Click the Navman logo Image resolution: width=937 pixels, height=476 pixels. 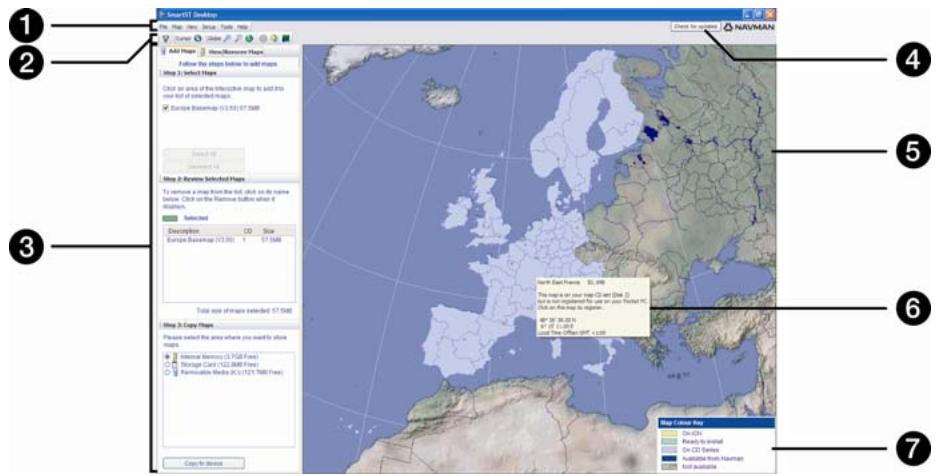749,27
